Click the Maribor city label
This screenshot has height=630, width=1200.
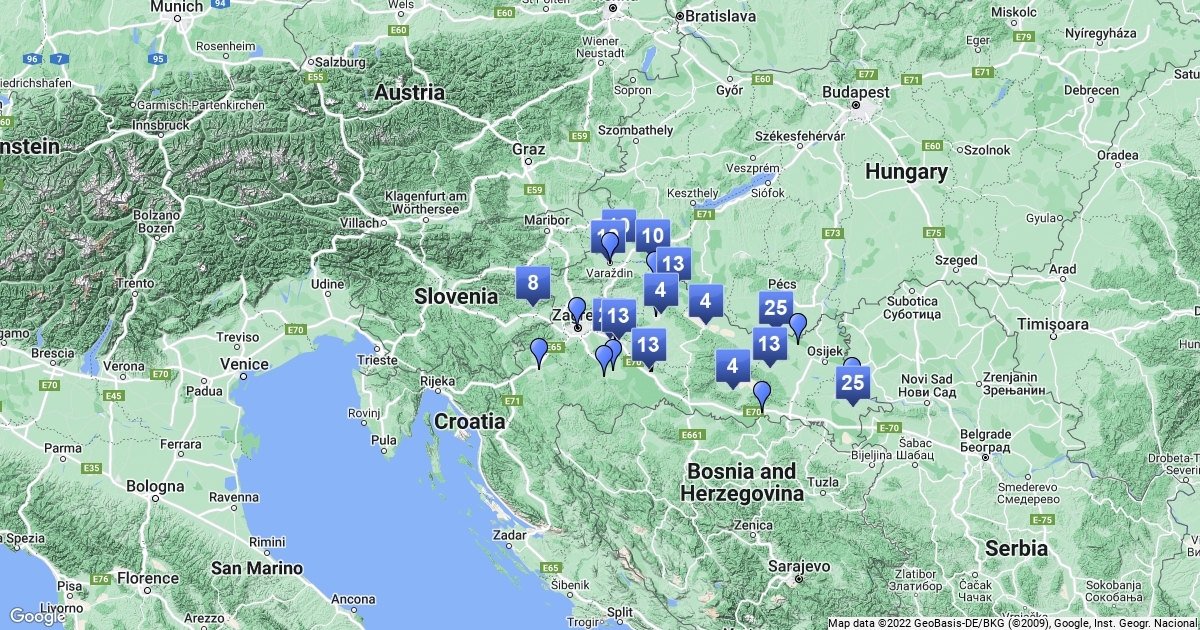pyautogui.click(x=546, y=219)
